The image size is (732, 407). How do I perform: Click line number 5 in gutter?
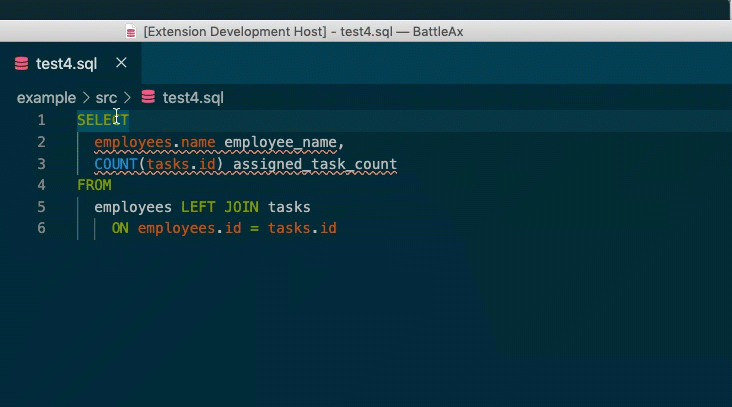pos(42,207)
